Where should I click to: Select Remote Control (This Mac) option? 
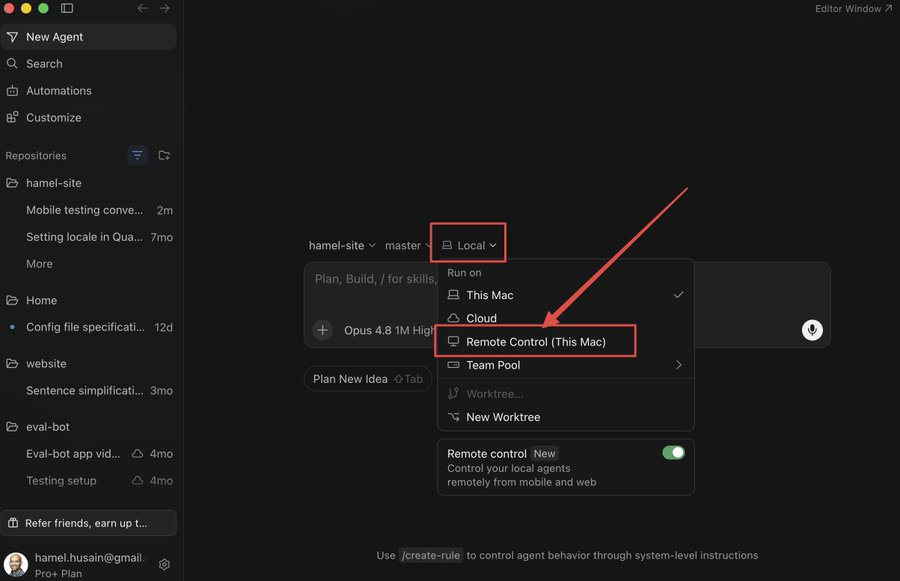[x=535, y=342]
